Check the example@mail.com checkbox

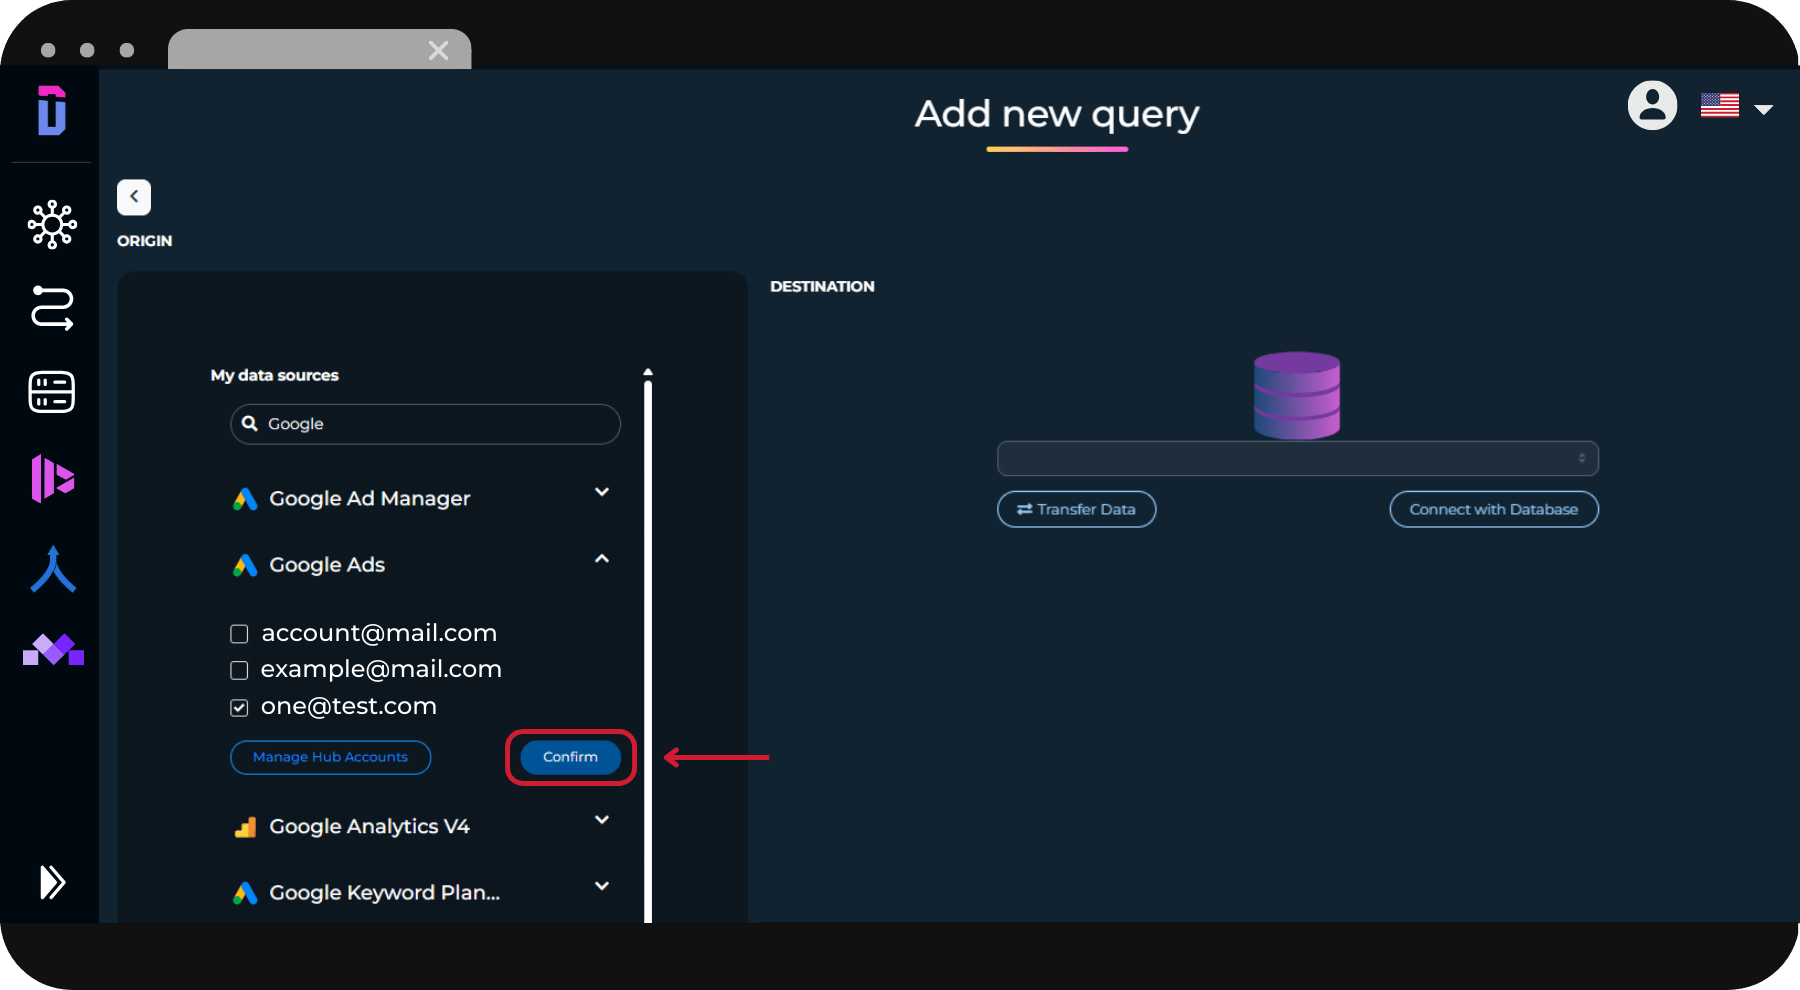(x=239, y=670)
